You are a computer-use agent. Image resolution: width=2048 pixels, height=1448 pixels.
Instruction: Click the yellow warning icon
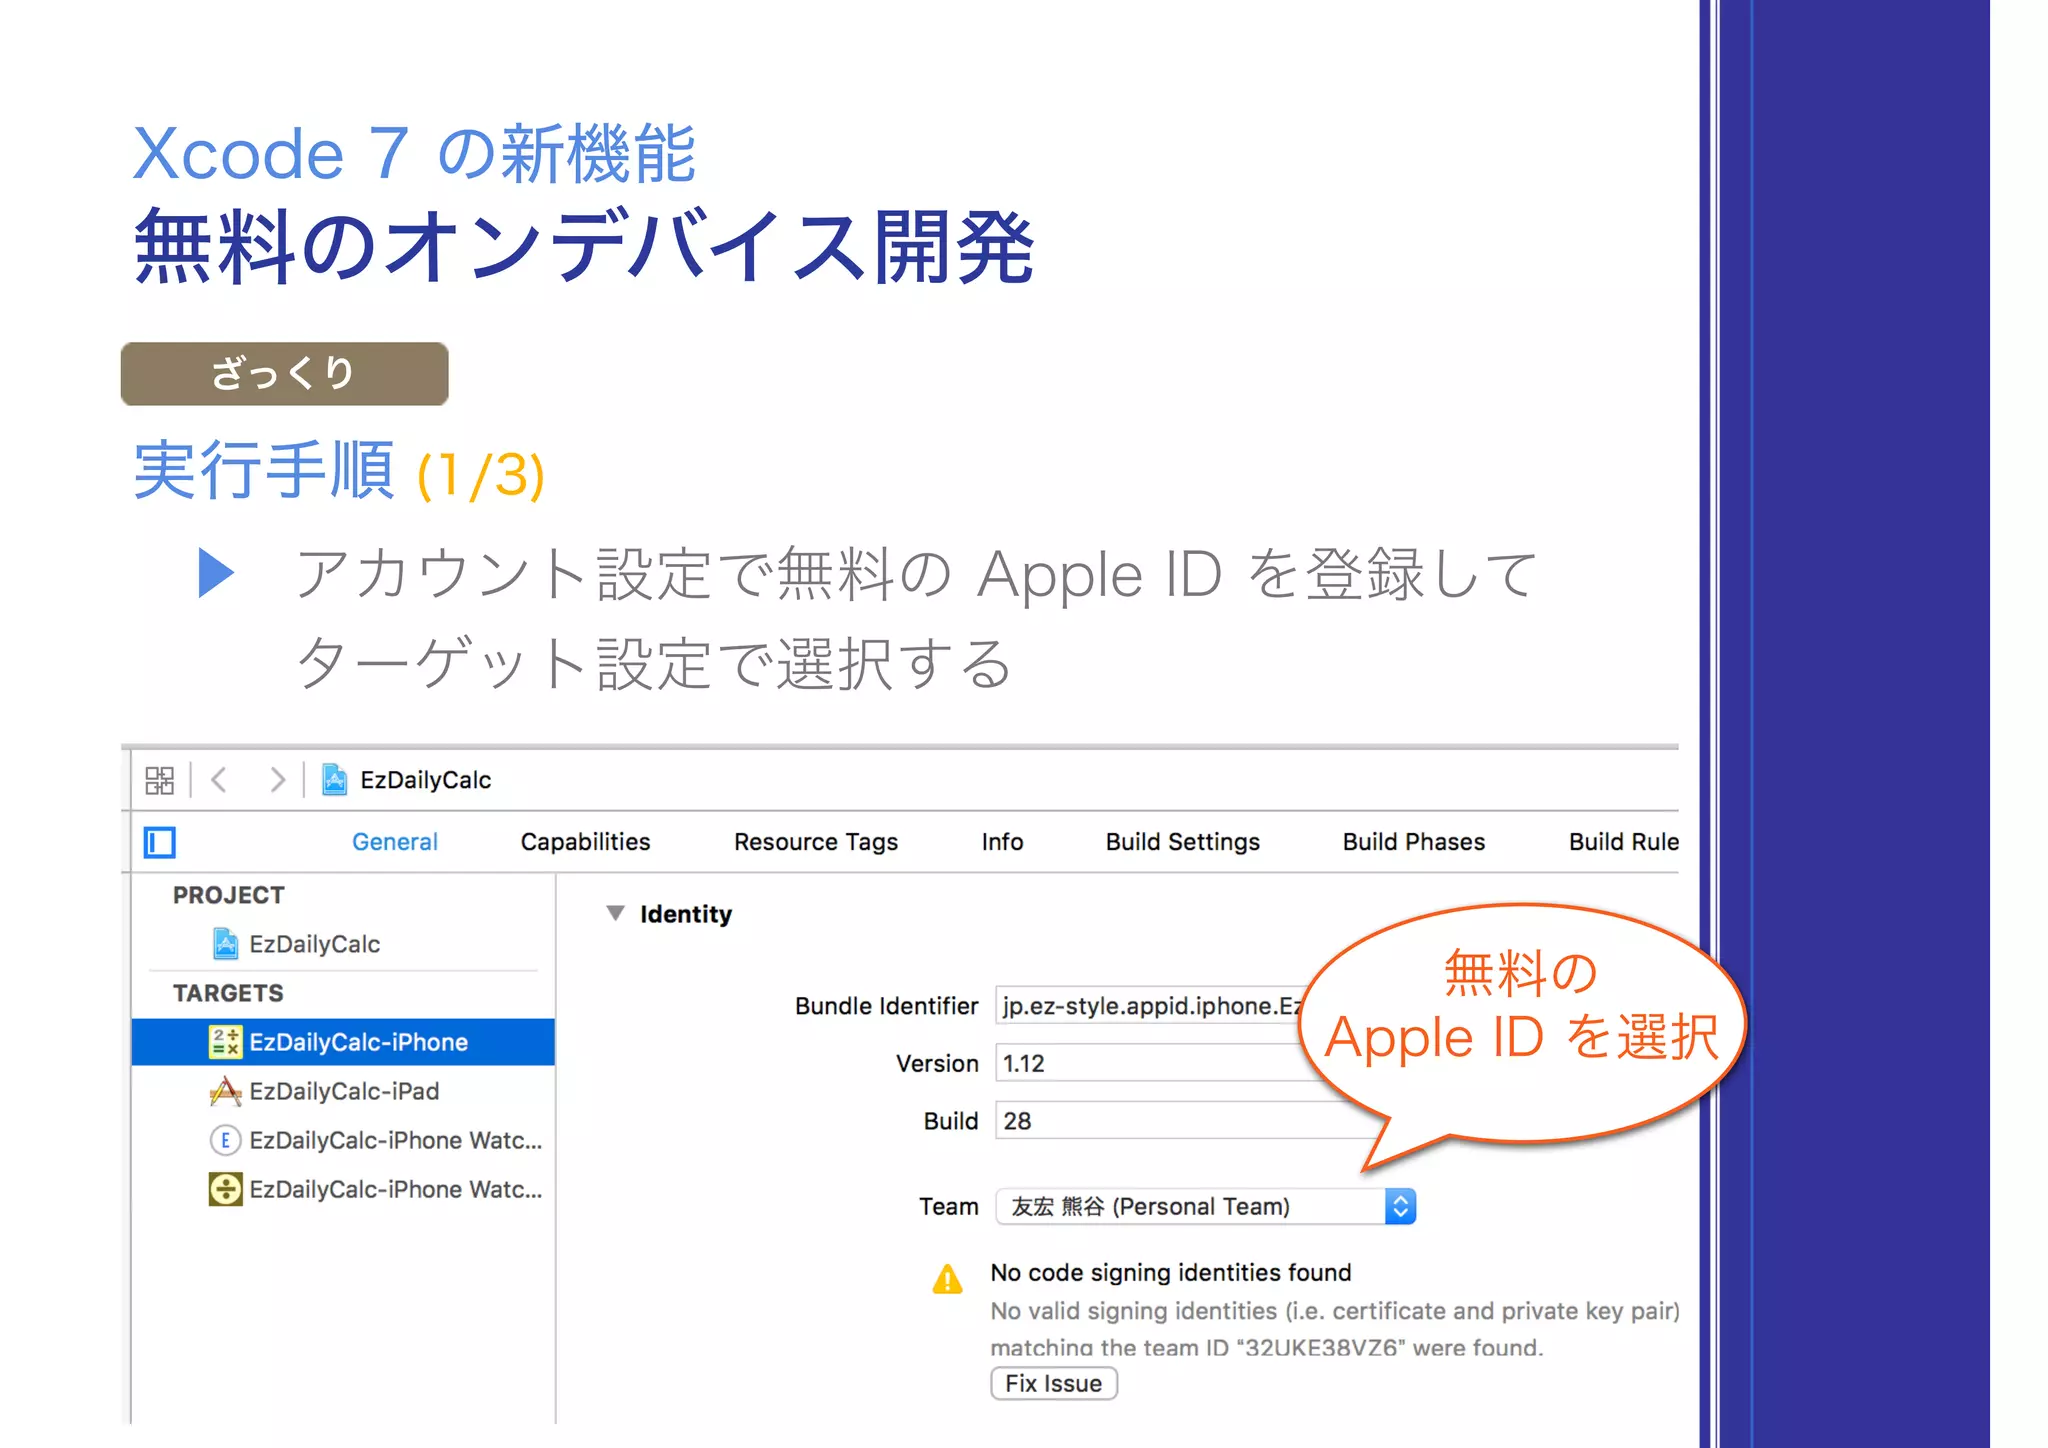(x=947, y=1279)
